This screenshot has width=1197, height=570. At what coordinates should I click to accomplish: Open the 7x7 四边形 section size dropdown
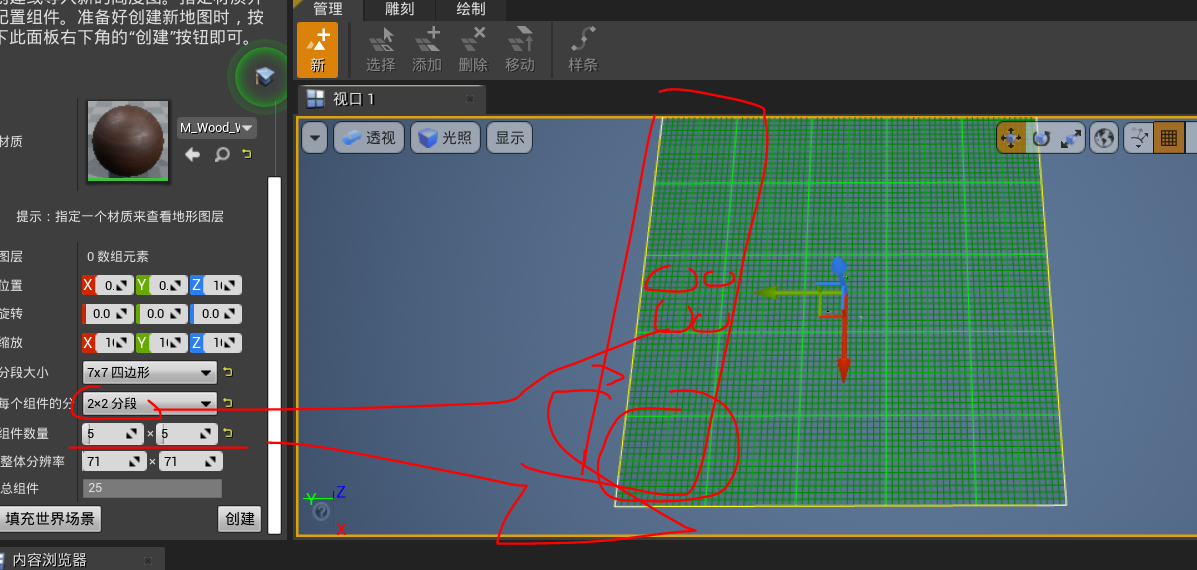coord(150,372)
